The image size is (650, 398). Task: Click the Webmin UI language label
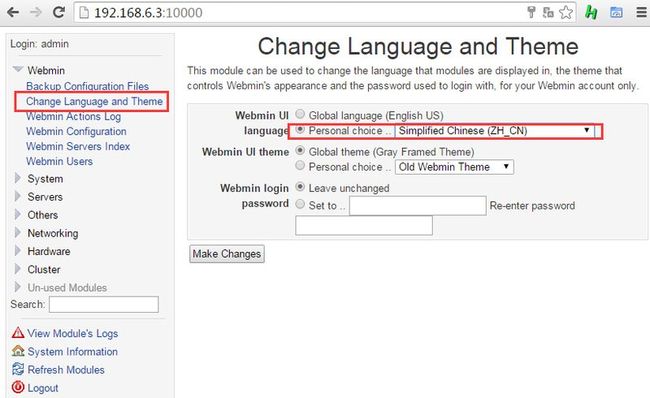pyautogui.click(x=262, y=123)
